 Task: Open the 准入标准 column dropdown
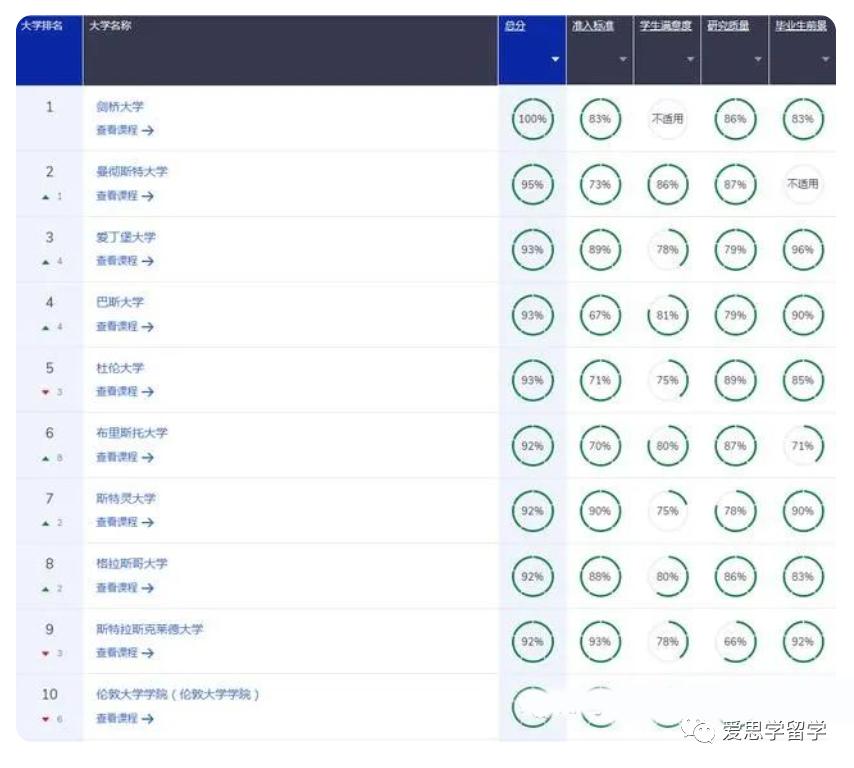coord(623,58)
